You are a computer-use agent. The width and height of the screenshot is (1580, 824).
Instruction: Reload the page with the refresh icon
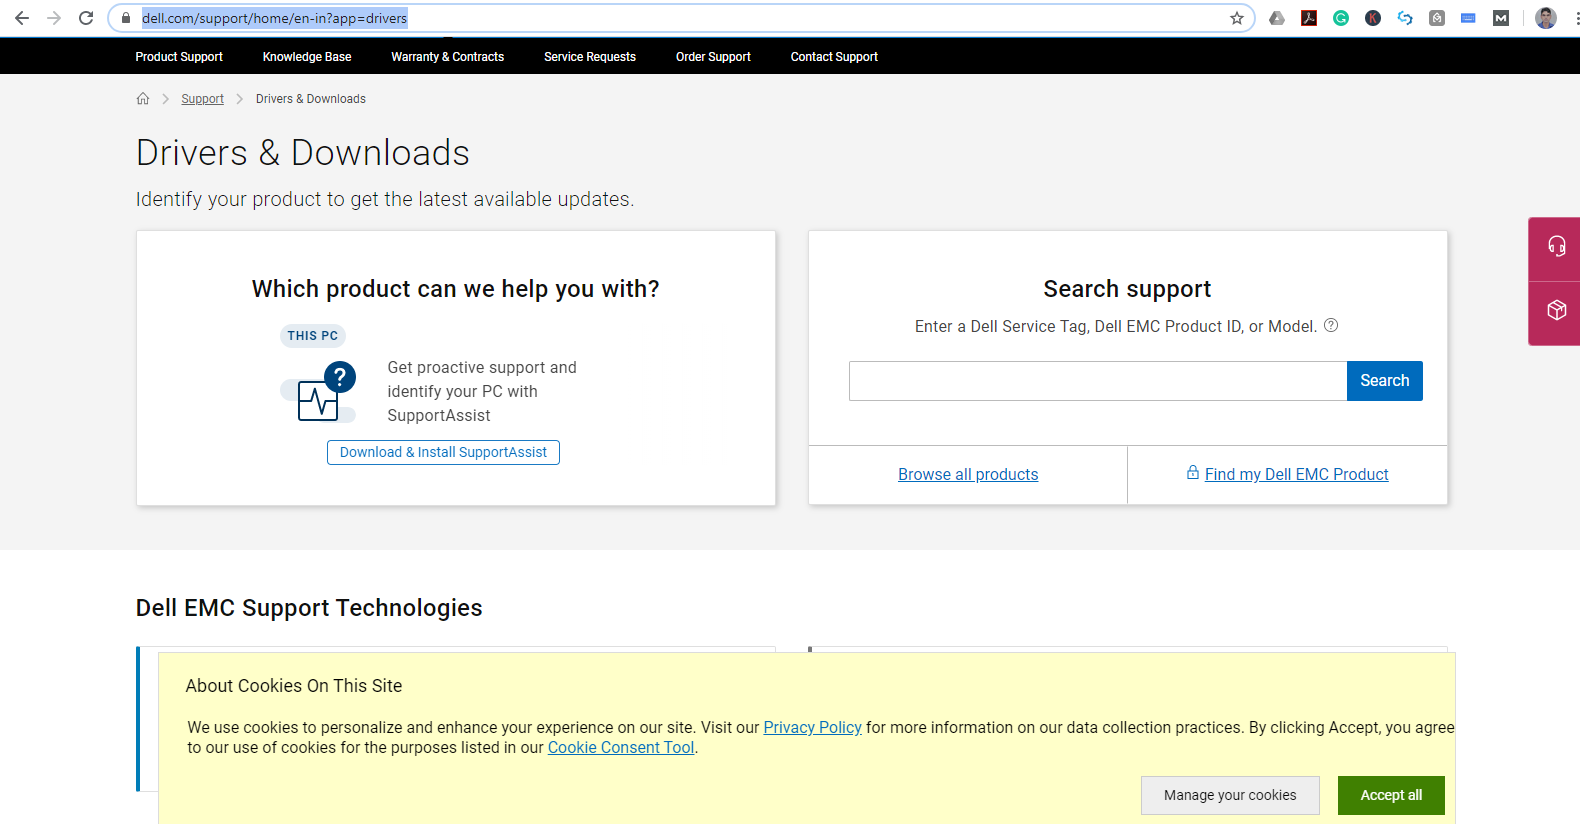click(x=86, y=18)
